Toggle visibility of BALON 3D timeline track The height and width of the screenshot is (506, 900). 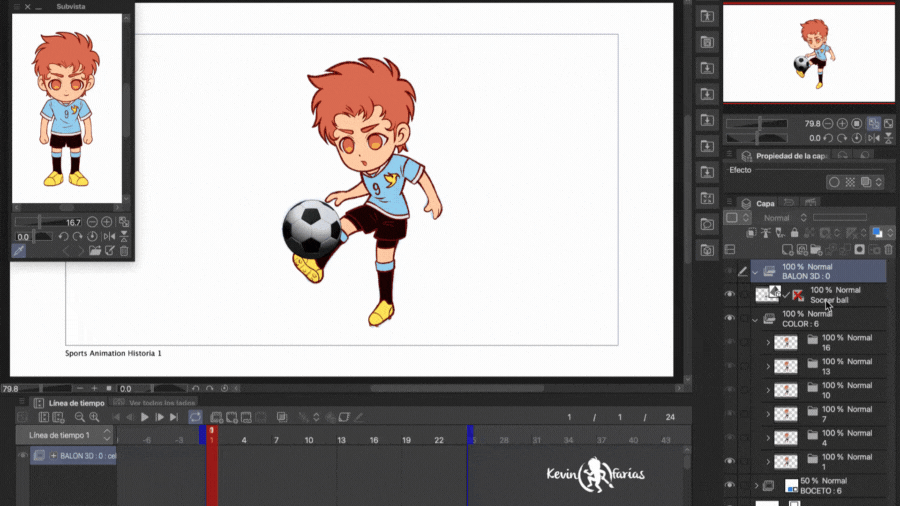tap(23, 456)
